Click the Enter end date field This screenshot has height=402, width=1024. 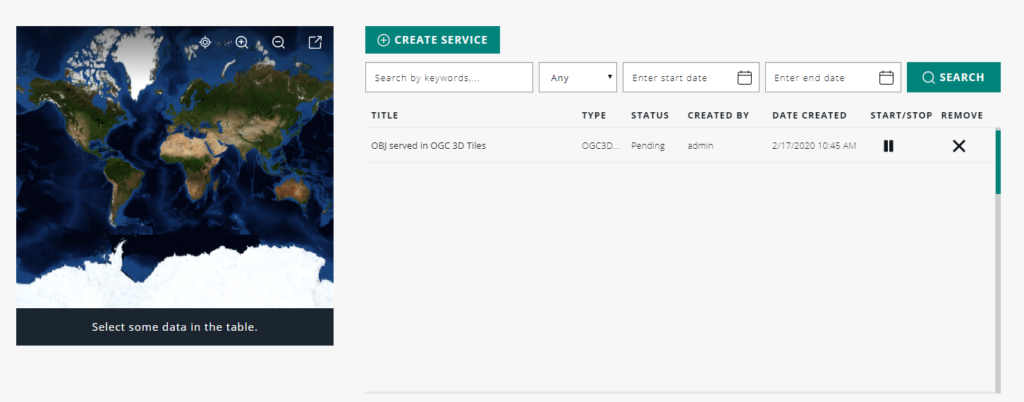(822, 78)
